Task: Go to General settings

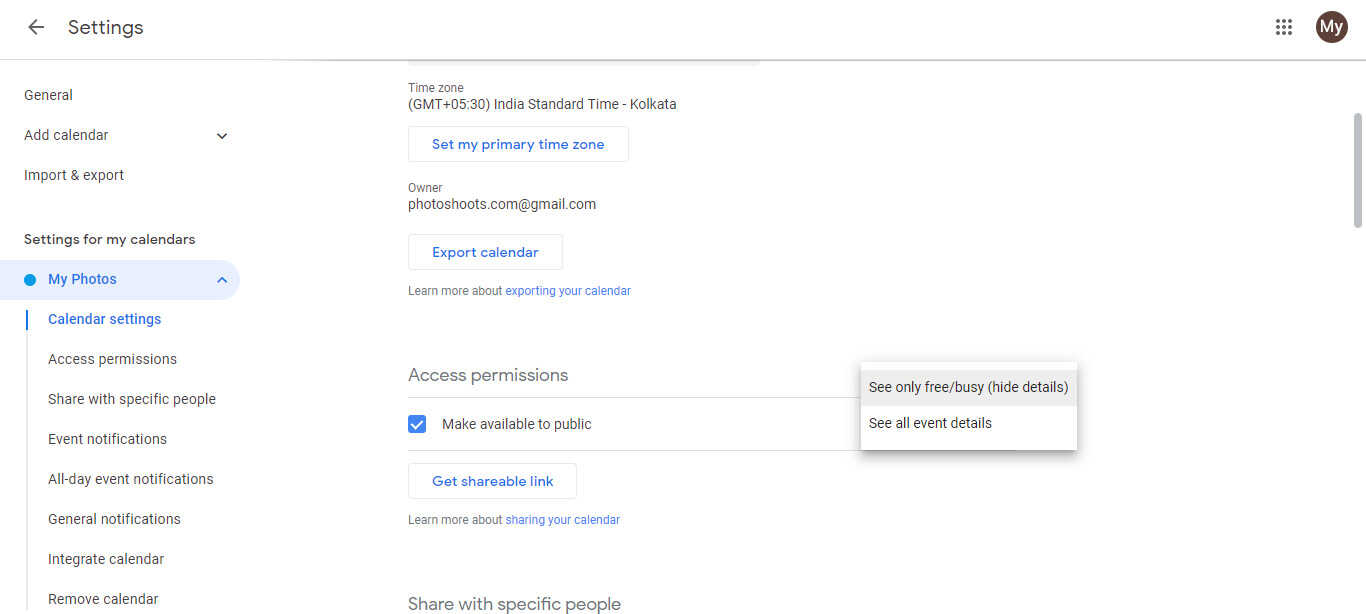Action: point(48,95)
